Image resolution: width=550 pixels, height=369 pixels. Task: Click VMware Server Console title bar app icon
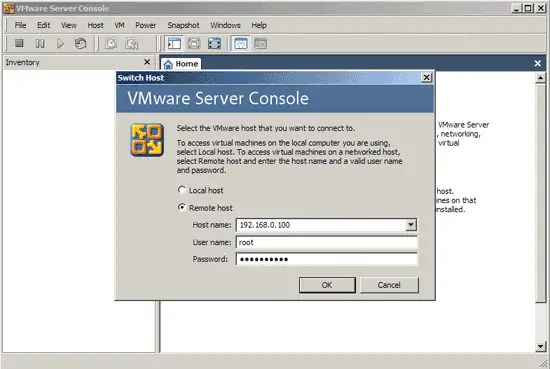[x=9, y=8]
